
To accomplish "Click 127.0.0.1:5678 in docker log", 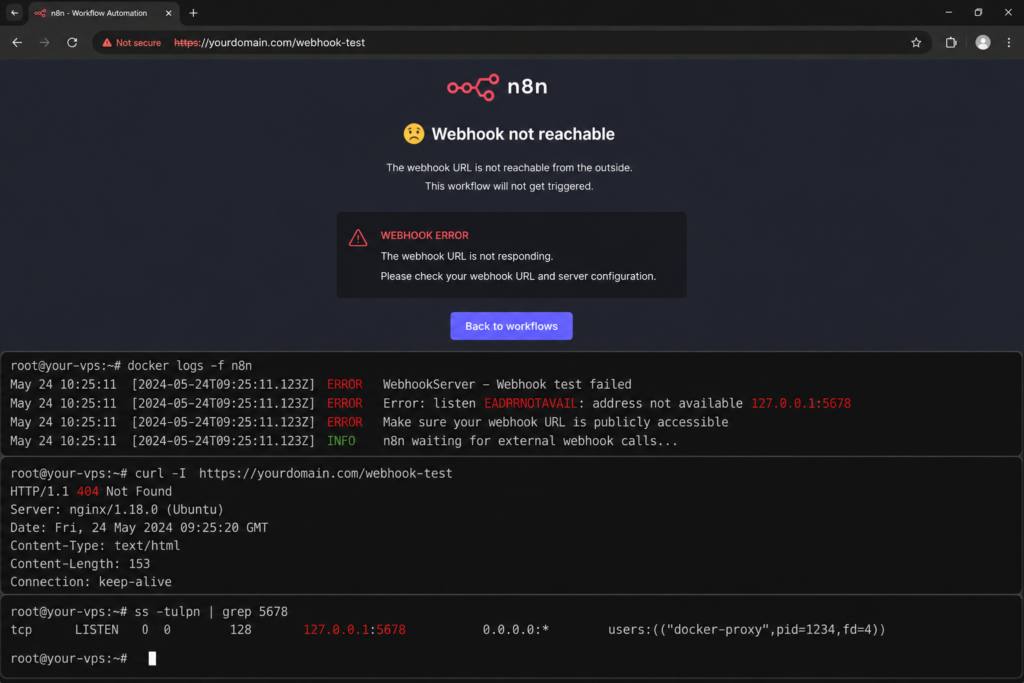I will click(x=801, y=404).
